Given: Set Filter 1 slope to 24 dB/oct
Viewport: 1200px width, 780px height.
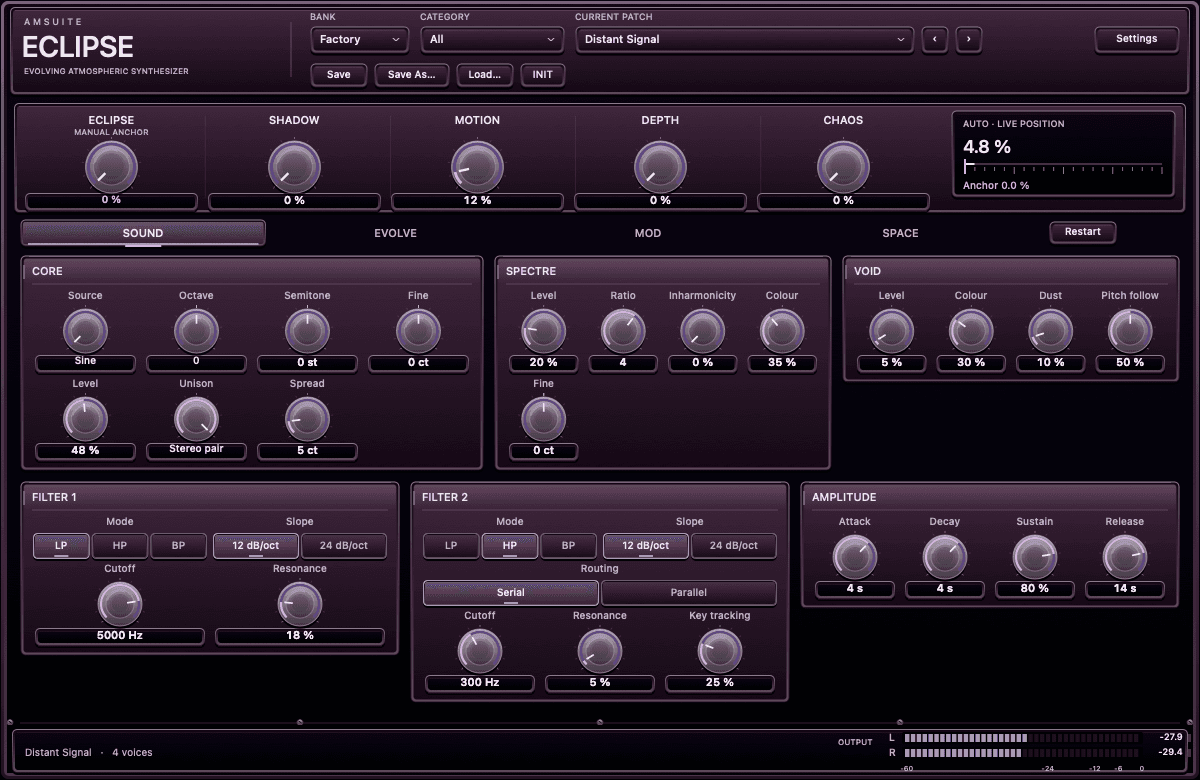Looking at the screenshot, I should (343, 546).
